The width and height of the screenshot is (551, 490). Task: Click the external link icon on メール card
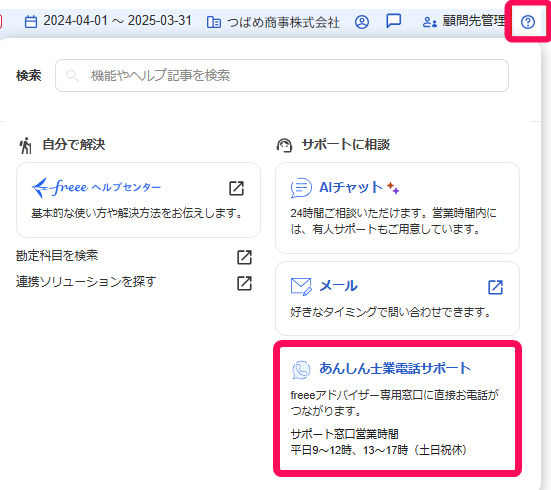495,287
